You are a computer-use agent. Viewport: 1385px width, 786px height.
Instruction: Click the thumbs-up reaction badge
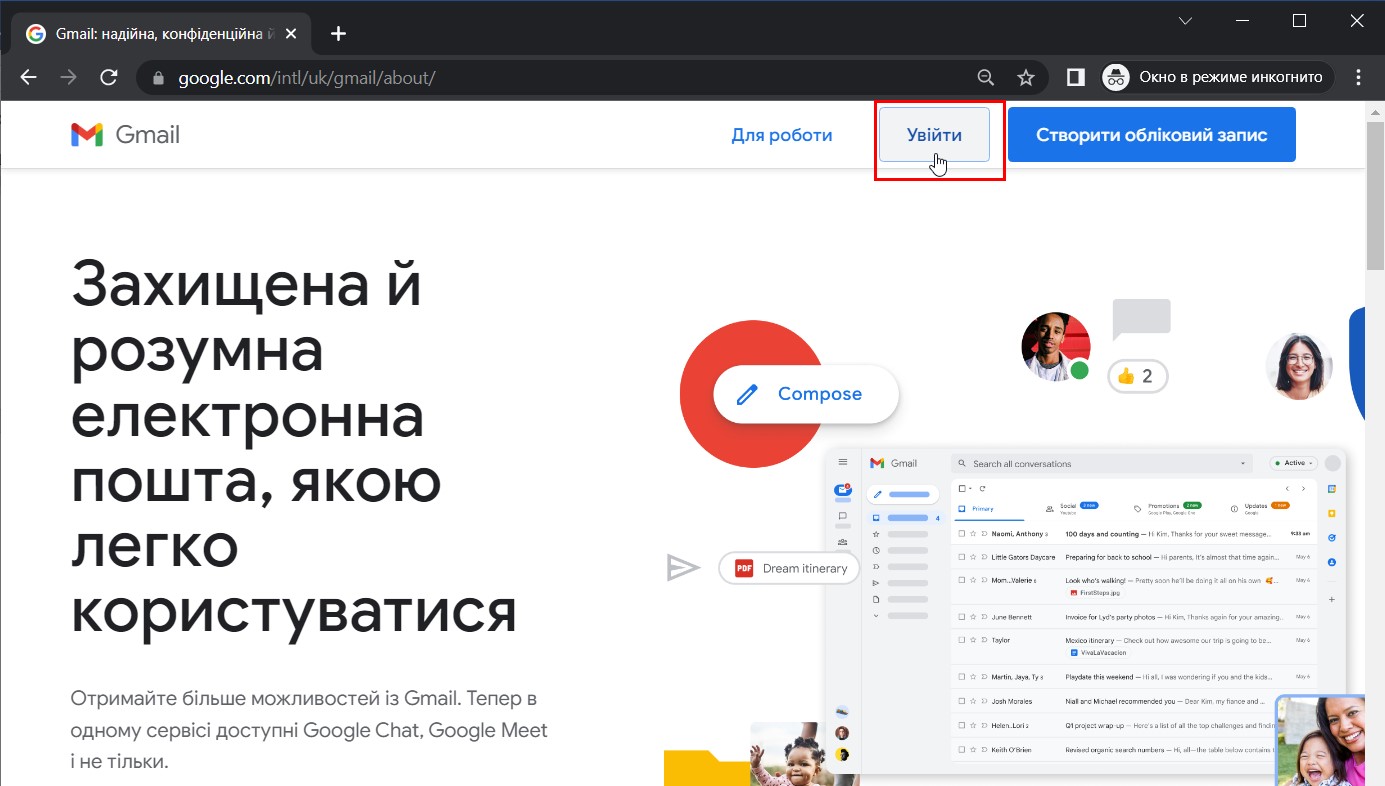click(1138, 376)
